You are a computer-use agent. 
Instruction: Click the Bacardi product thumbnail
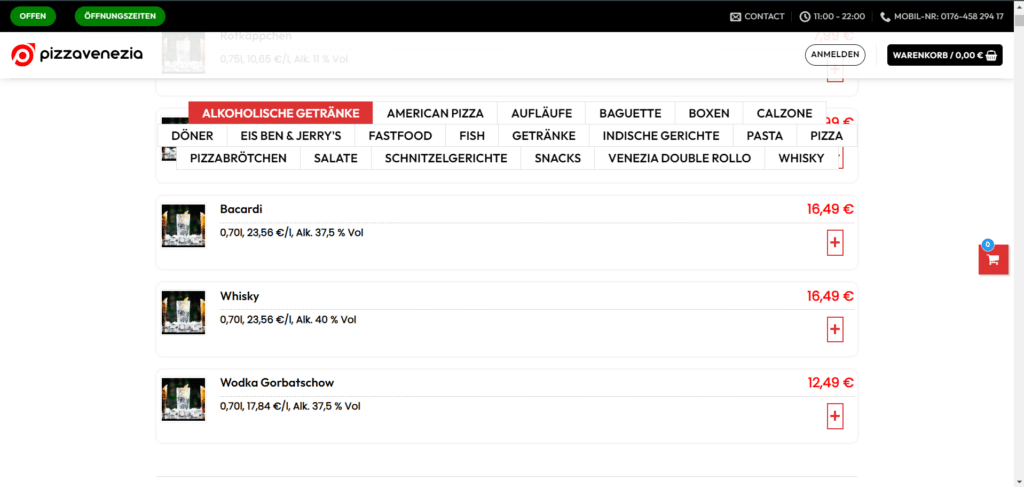pyautogui.click(x=184, y=226)
